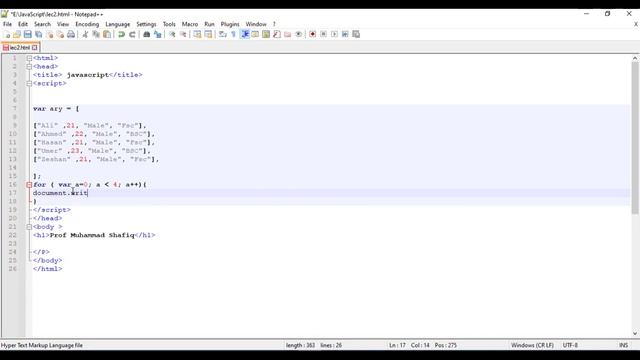This screenshot has width=640, height=360.
Task: Toggle word wrap toolbar icon
Action: click(x=222, y=34)
